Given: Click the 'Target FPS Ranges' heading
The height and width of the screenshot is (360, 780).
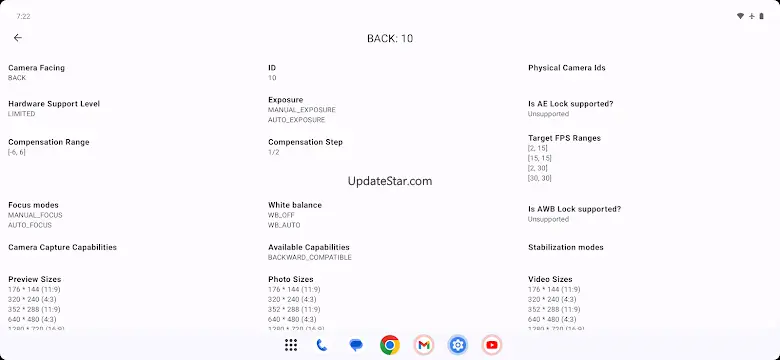Looking at the screenshot, I should (565, 138).
